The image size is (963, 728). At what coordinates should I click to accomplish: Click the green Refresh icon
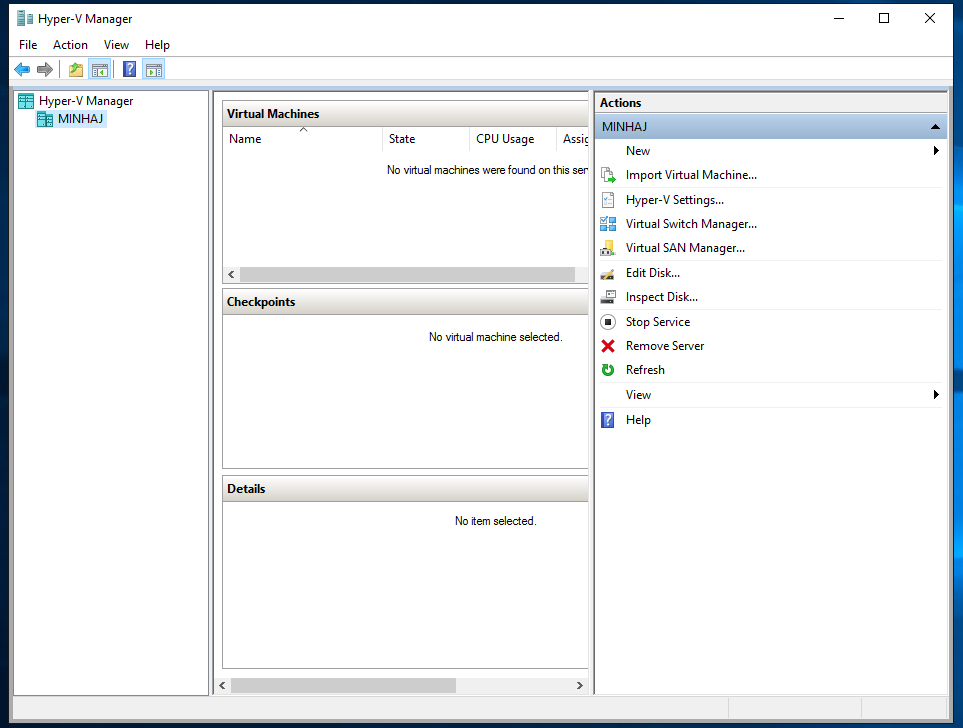[x=608, y=370]
